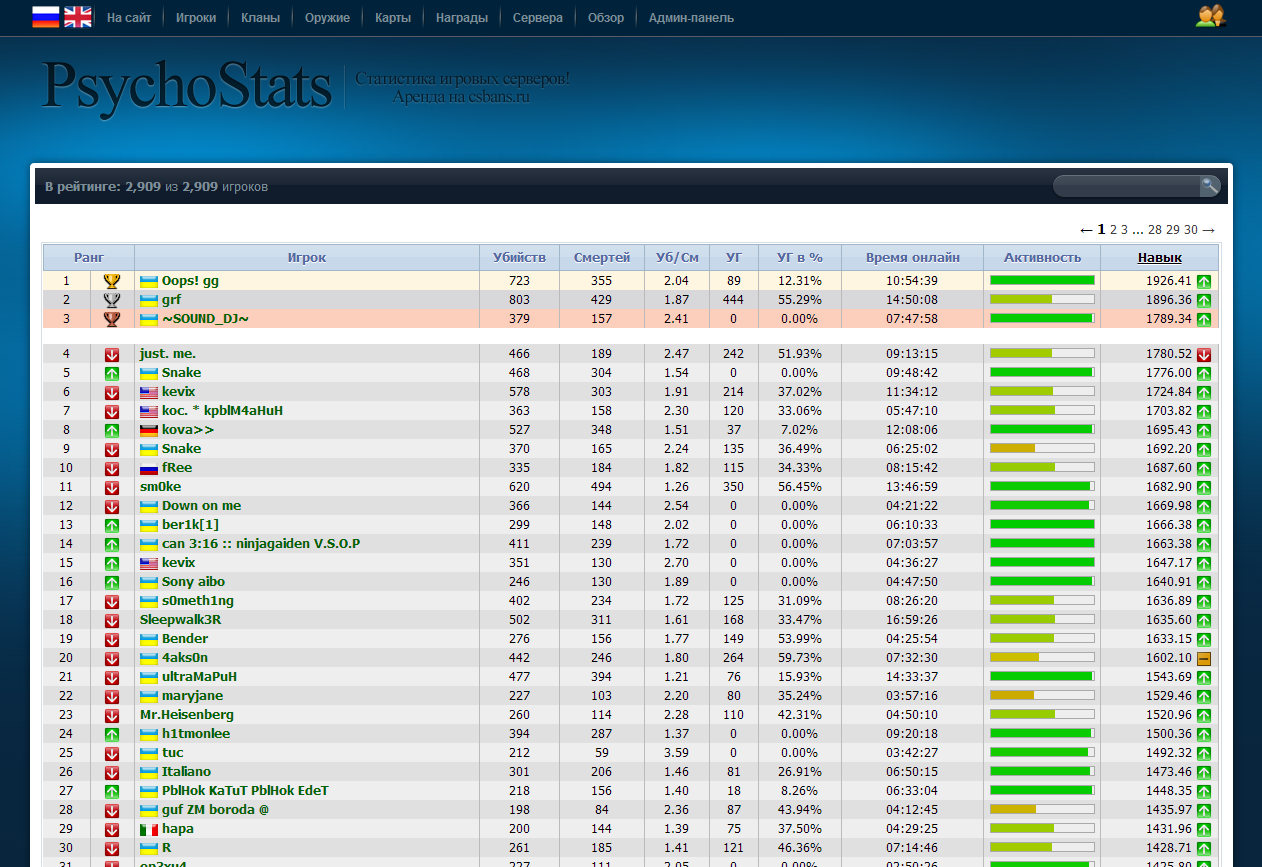
Task: Open the Игроки menu item
Action: (196, 18)
